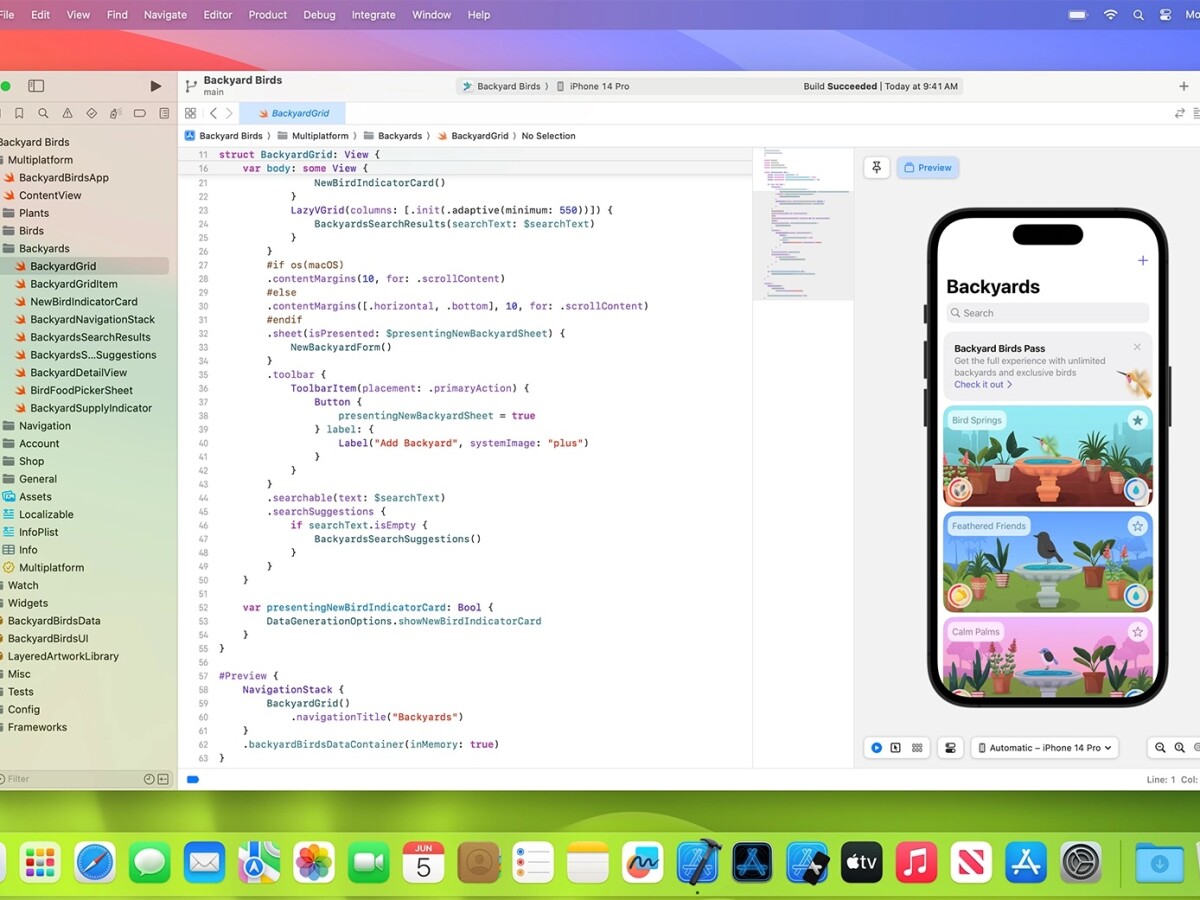Open the Debug menu

coord(320,15)
